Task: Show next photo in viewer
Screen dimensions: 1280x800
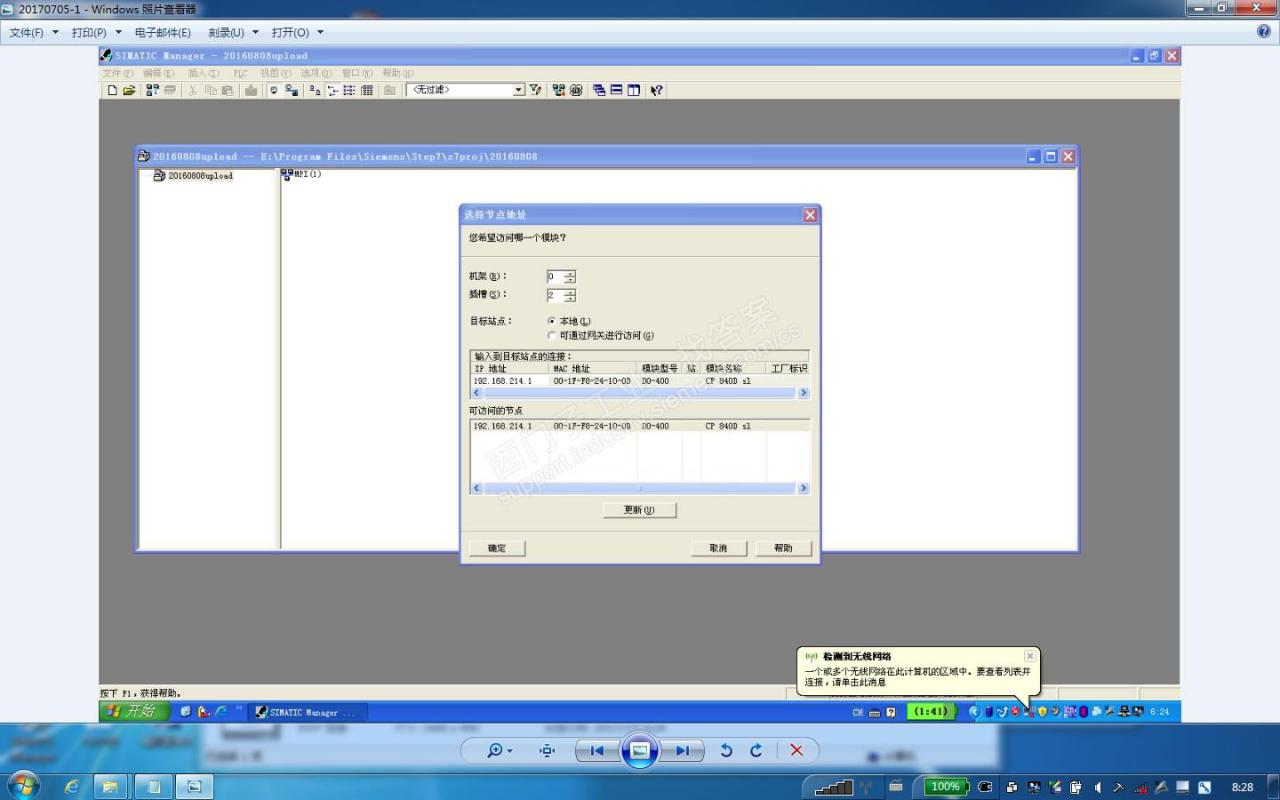Action: click(x=682, y=750)
